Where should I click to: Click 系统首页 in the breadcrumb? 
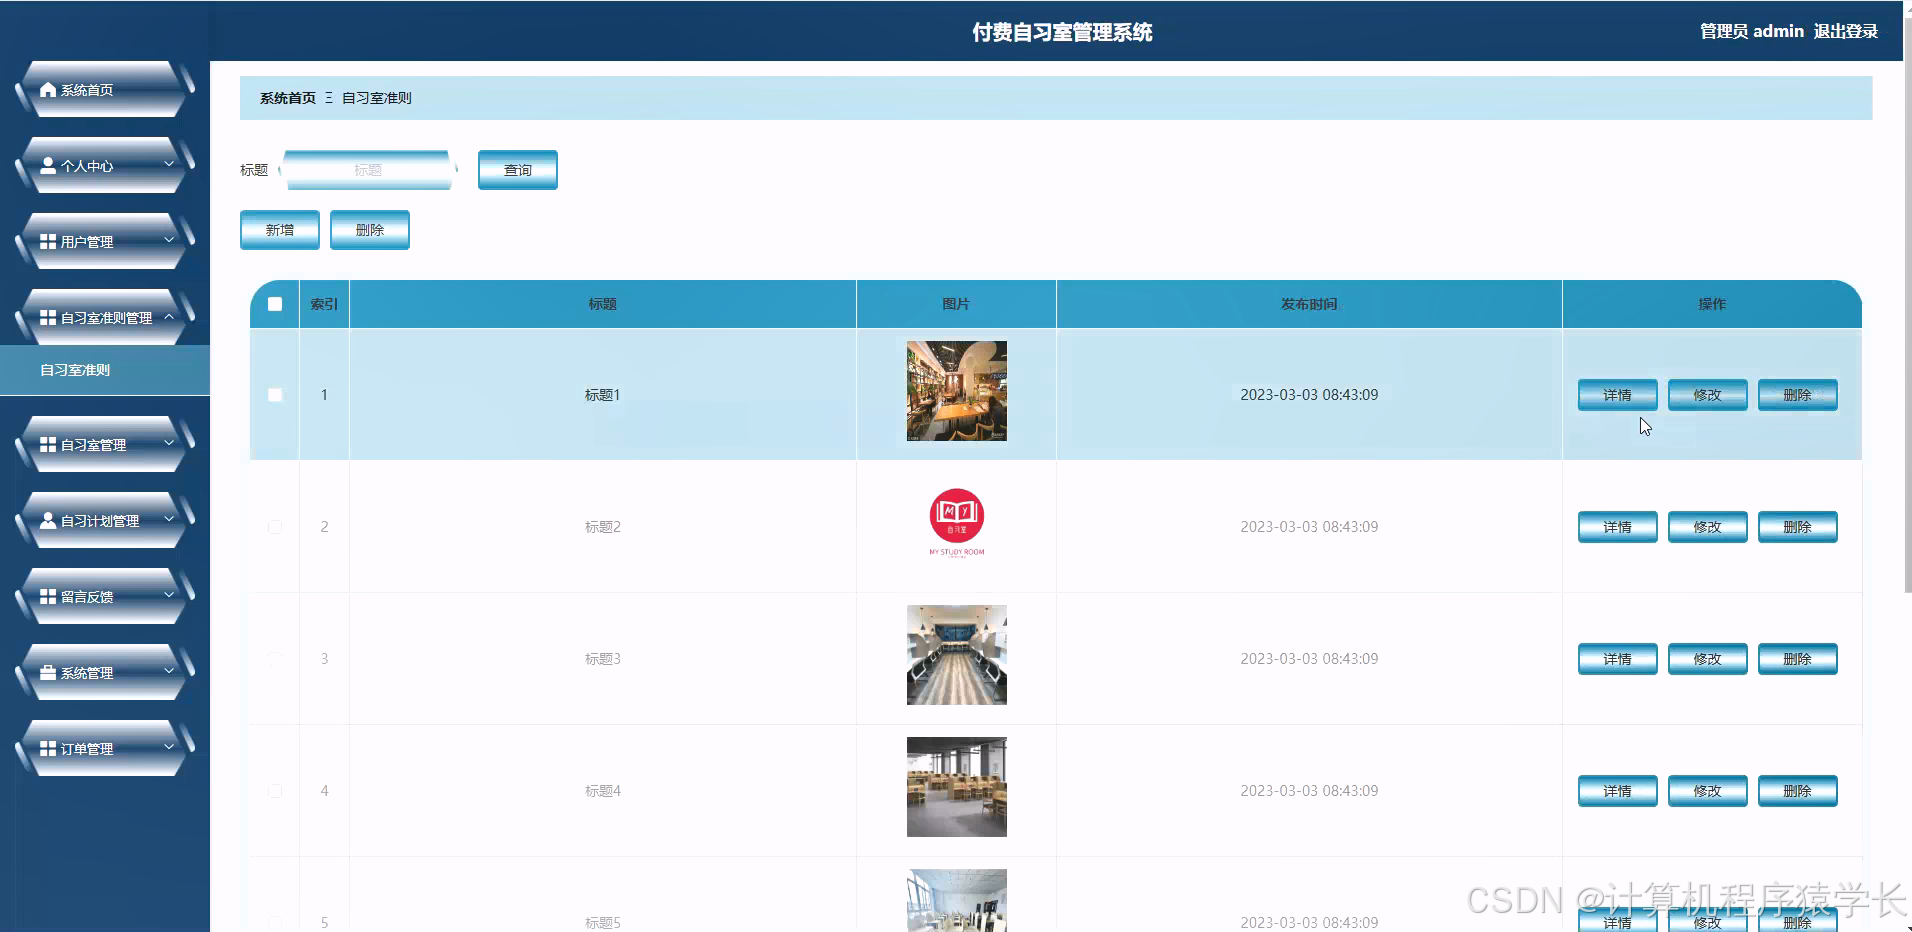(x=288, y=98)
